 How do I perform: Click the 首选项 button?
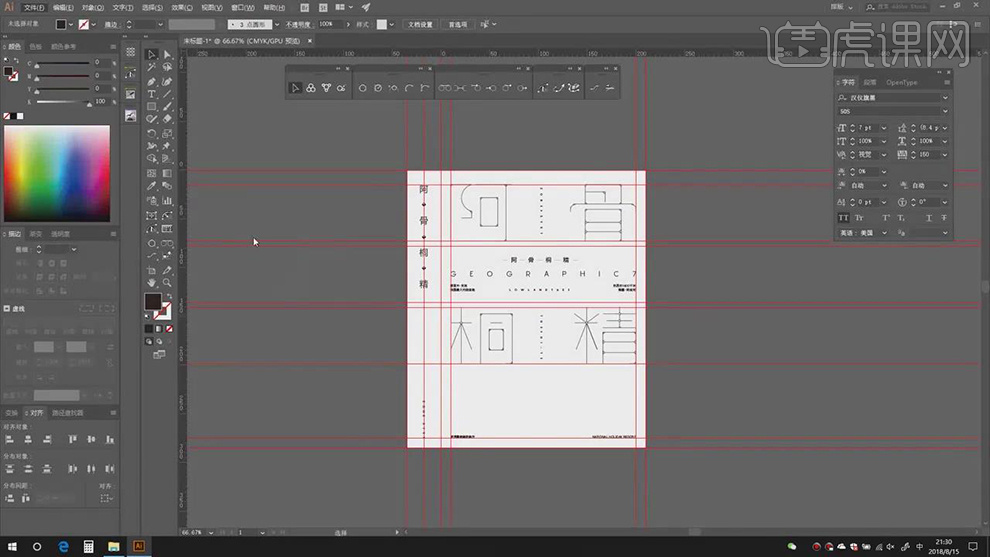tap(457, 24)
